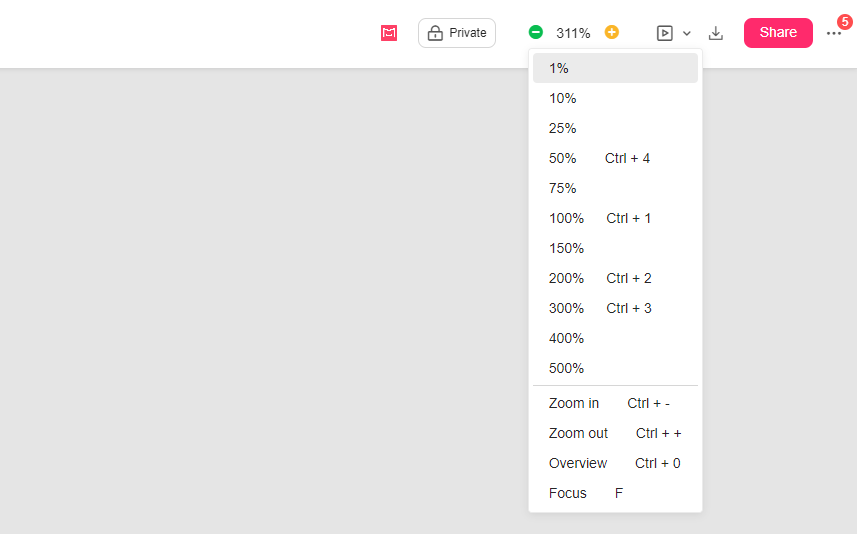This screenshot has width=857, height=534.
Task: Click the pink Share button
Action: (x=778, y=32)
